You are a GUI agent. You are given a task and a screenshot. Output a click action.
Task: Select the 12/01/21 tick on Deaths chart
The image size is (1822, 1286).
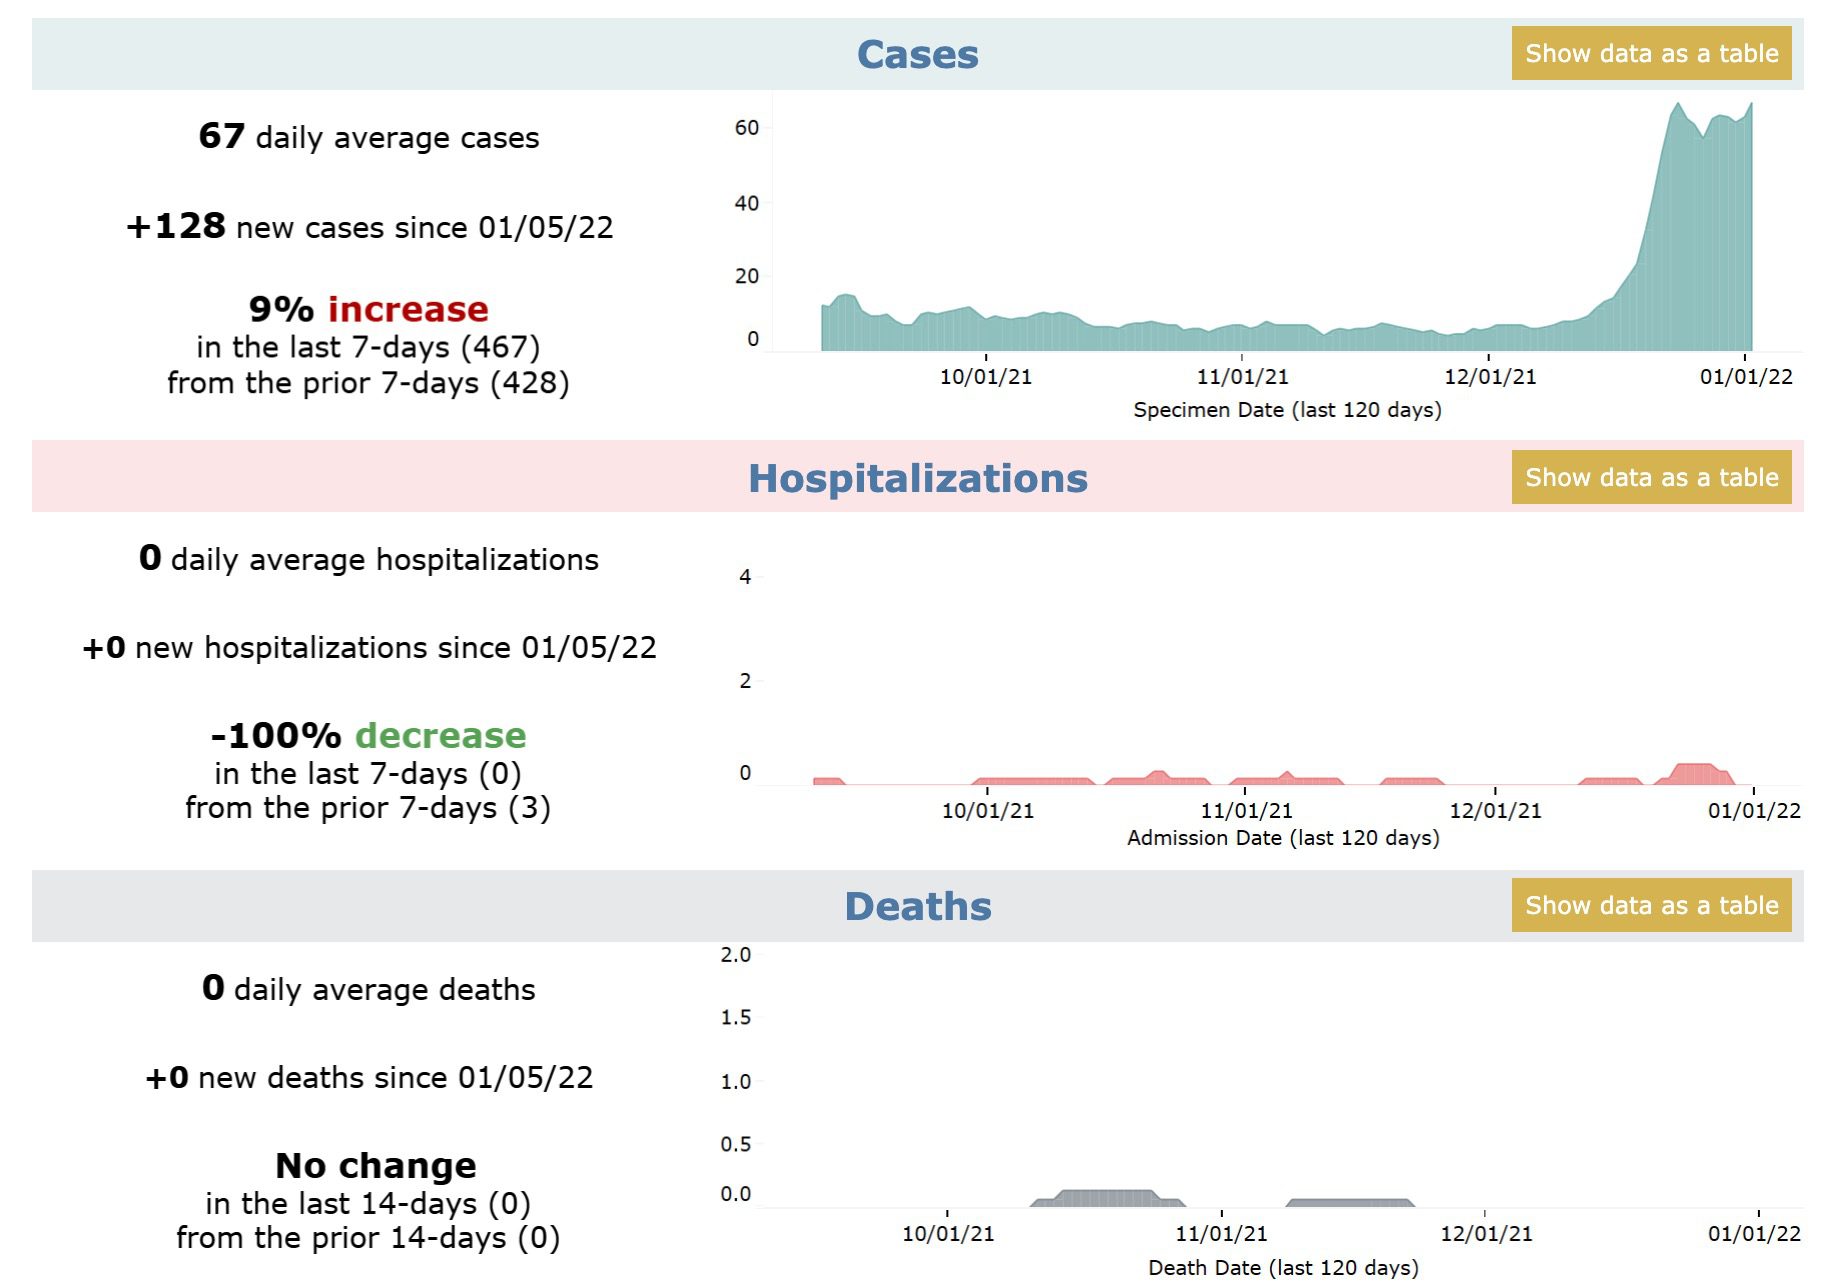1485,1234
